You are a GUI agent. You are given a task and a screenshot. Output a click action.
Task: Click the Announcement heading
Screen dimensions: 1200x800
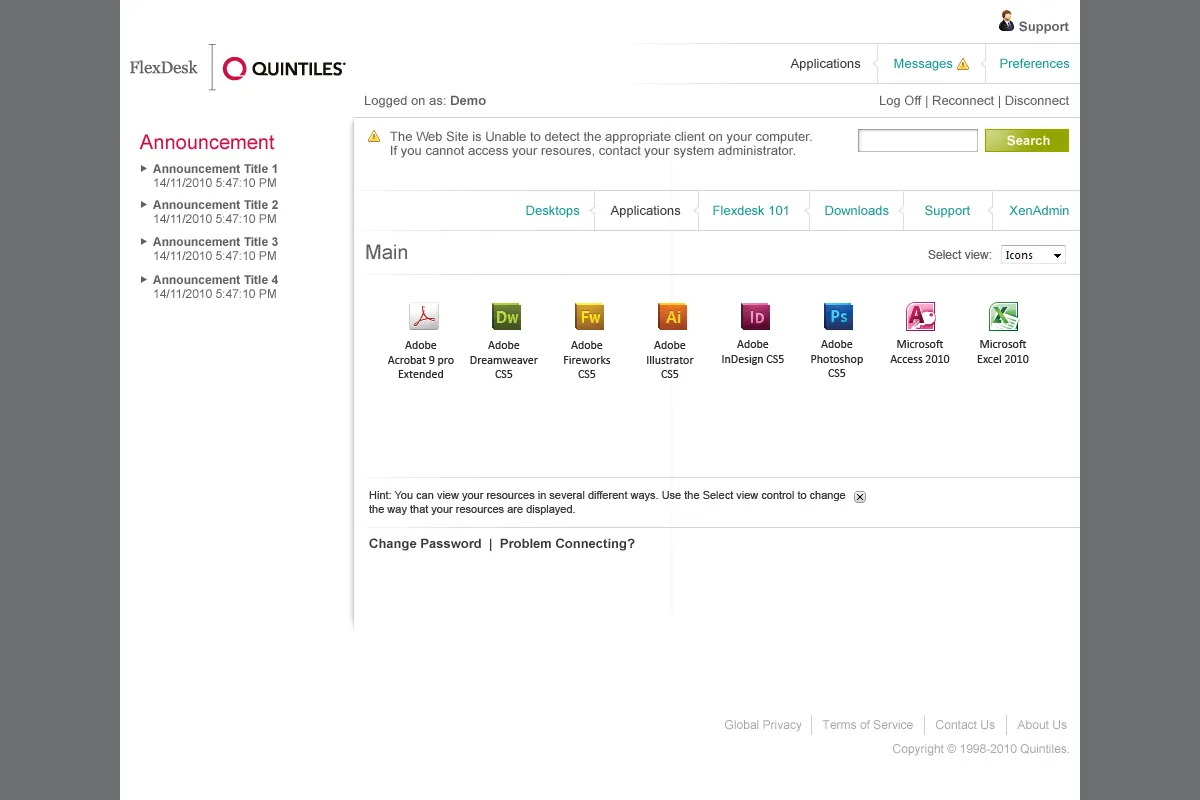click(x=207, y=142)
